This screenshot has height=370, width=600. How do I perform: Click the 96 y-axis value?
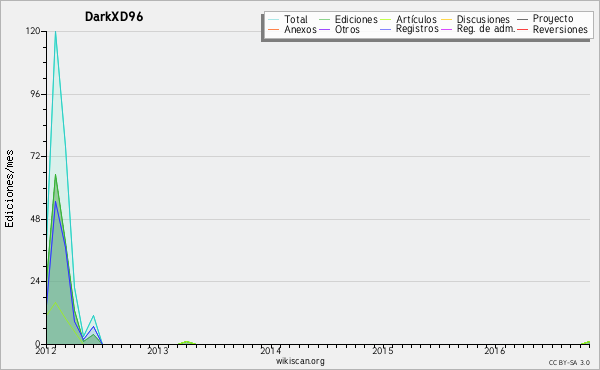[x=35, y=94]
